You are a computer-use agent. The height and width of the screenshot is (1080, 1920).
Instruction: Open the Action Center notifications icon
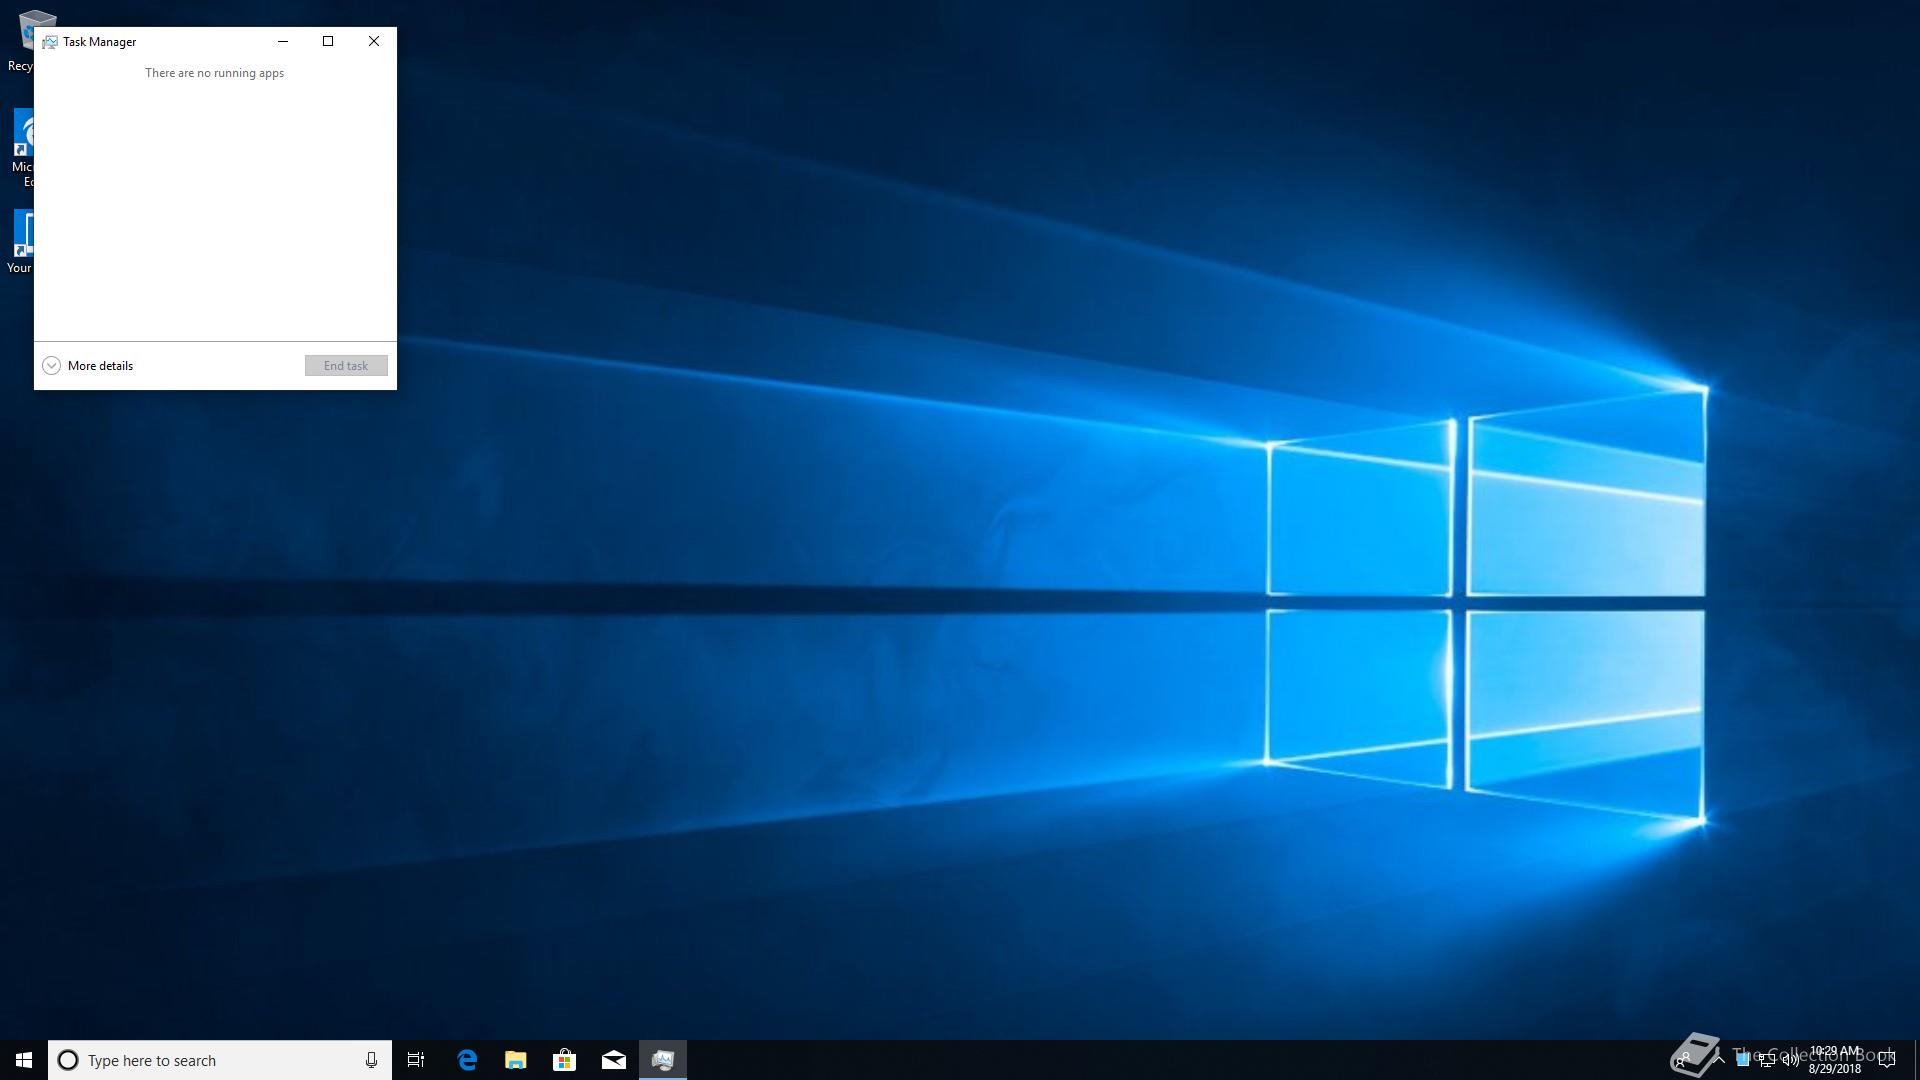[1887, 1060]
